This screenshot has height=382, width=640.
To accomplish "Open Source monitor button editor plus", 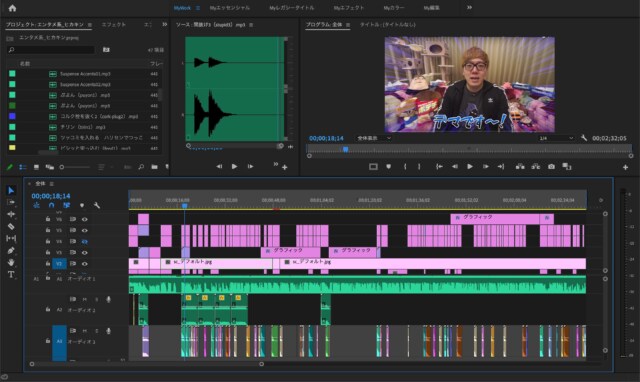I will pos(284,167).
